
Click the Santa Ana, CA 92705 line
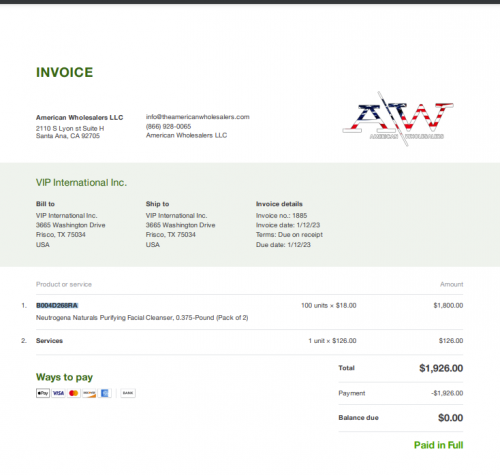point(68,136)
